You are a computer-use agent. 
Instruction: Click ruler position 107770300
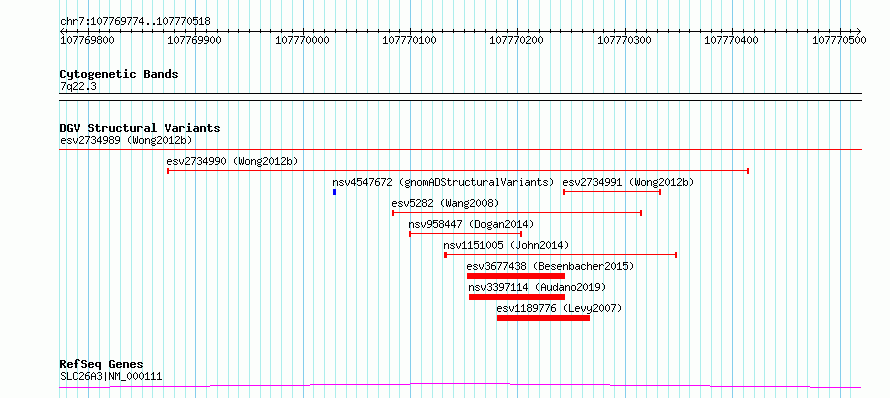[x=625, y=40]
